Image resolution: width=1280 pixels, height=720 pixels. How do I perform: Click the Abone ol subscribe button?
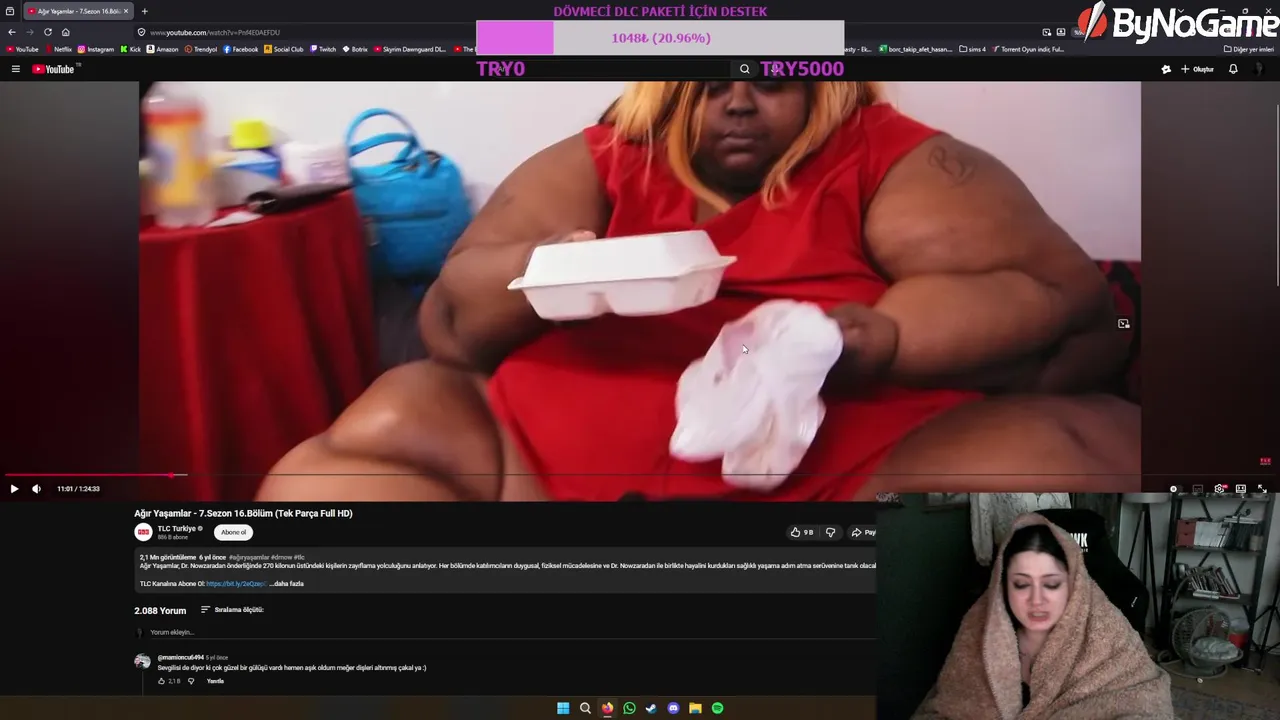tap(233, 532)
